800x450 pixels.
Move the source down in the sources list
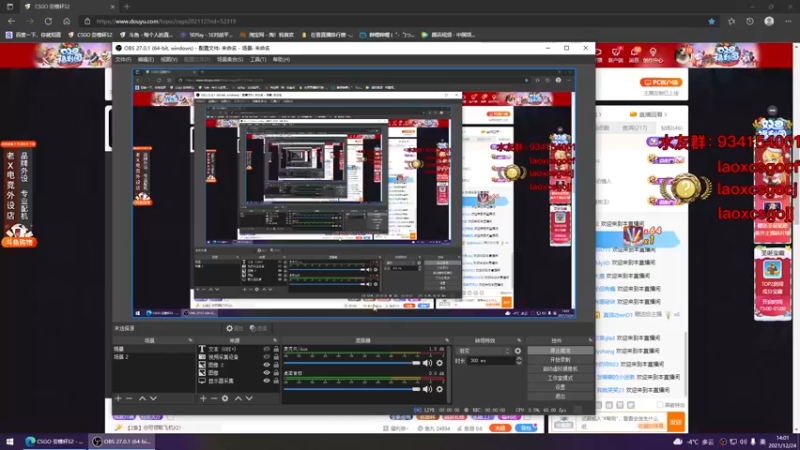click(249, 398)
